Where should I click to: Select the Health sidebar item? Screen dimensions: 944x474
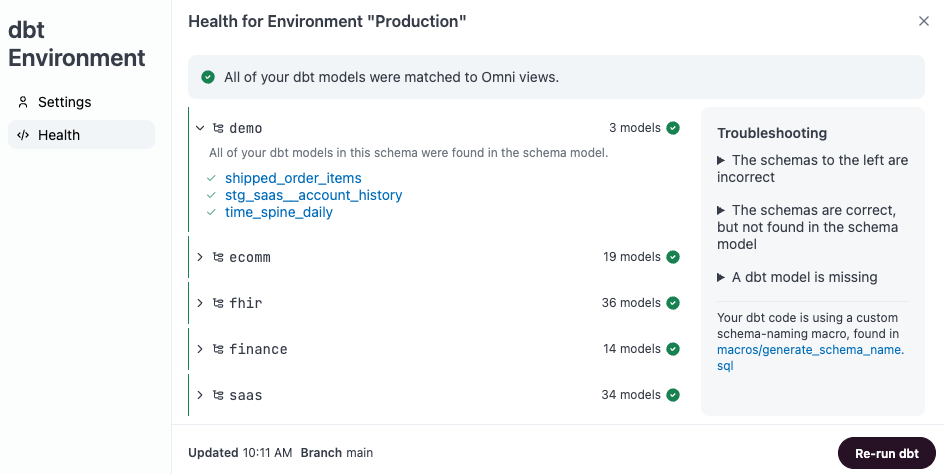coord(59,135)
